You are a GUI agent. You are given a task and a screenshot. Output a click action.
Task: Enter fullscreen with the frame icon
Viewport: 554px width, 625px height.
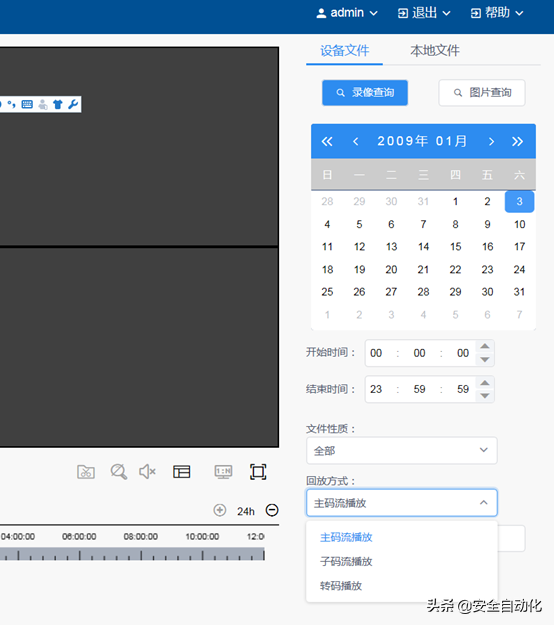258,472
